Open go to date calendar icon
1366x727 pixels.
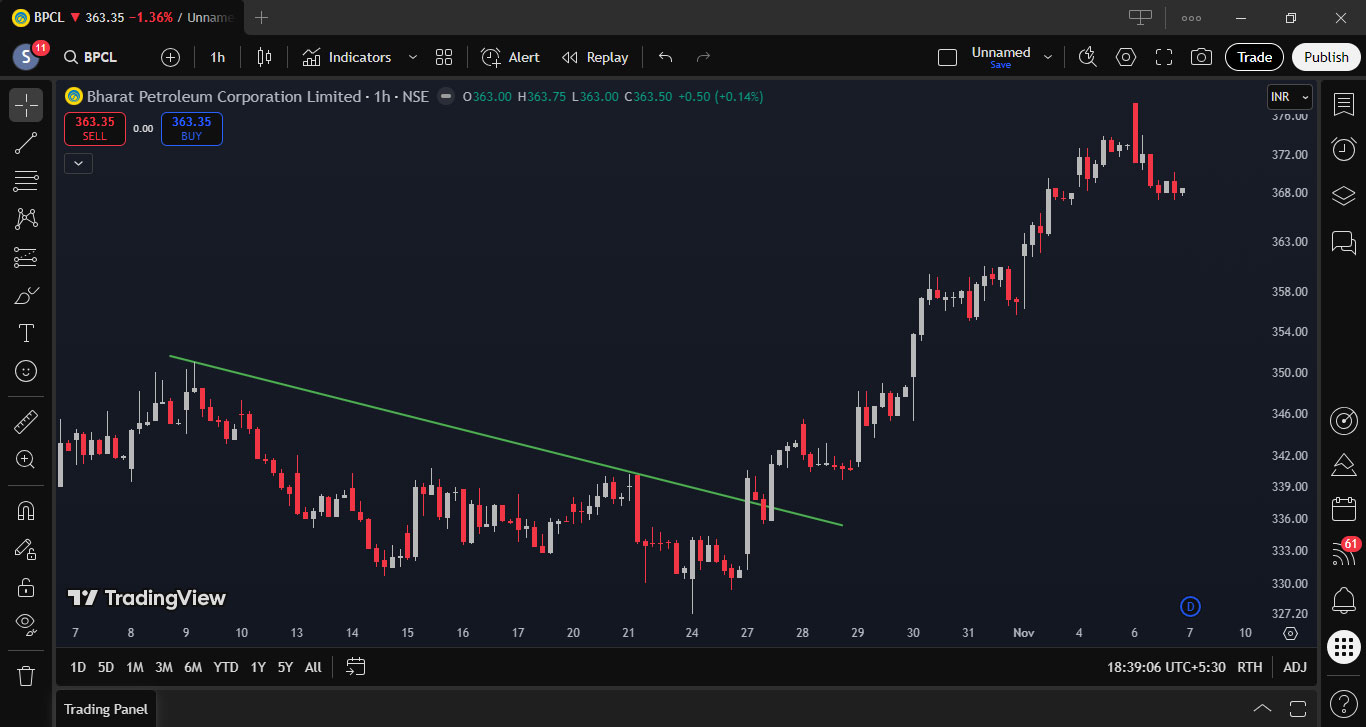356,667
